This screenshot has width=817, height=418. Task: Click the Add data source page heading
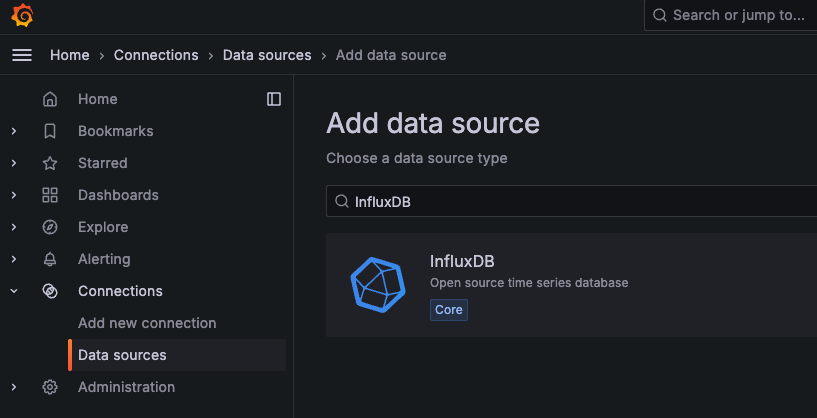point(433,124)
